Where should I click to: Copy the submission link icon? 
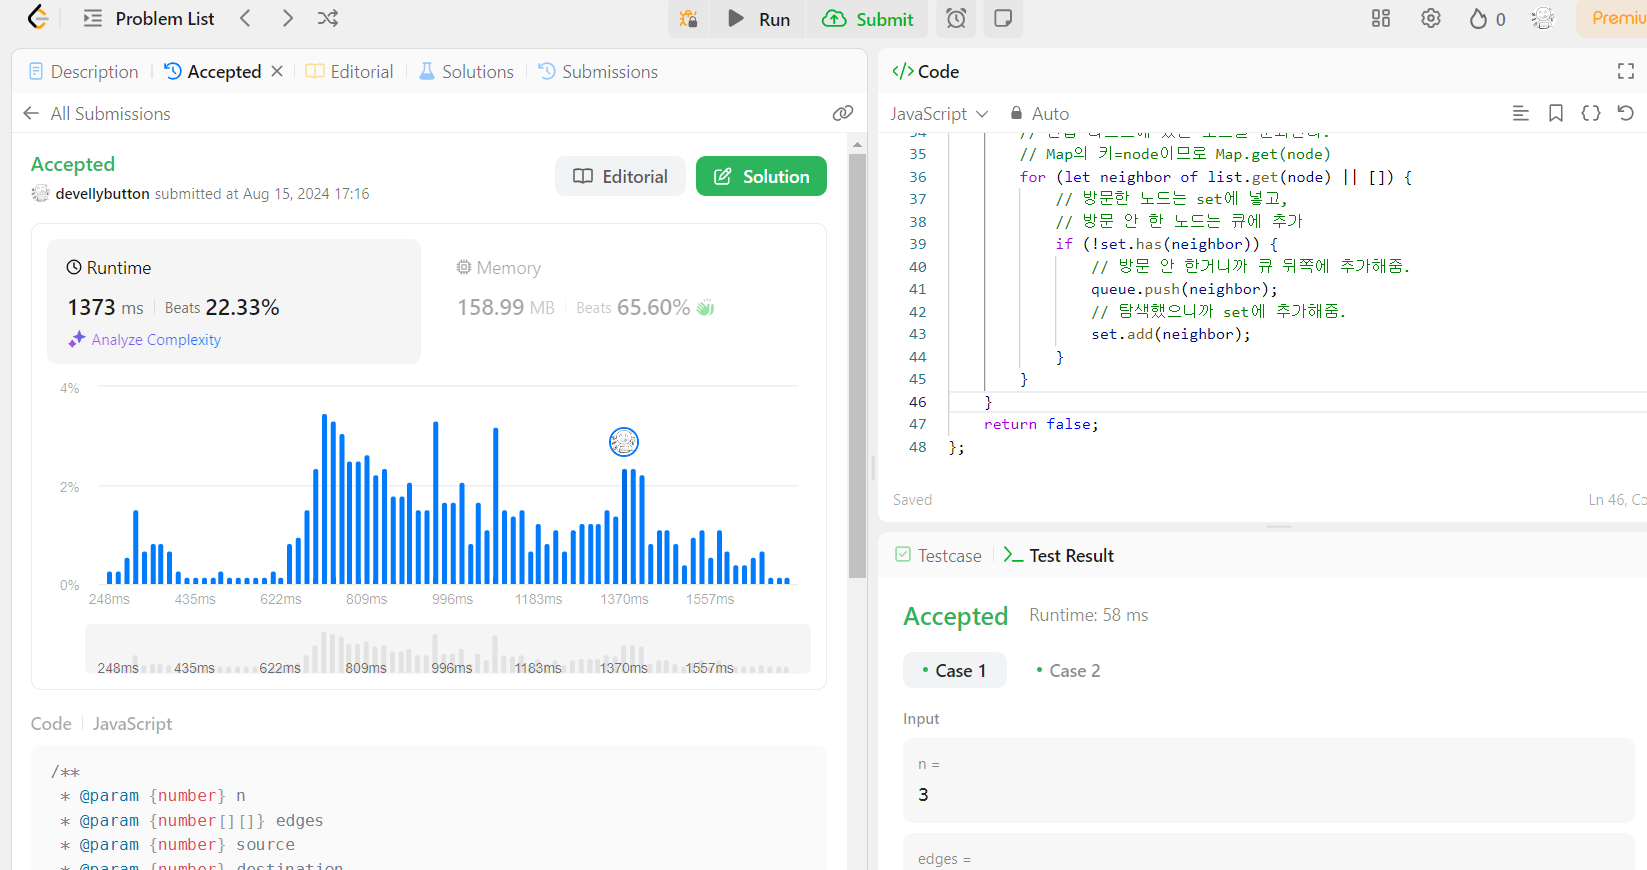843,113
